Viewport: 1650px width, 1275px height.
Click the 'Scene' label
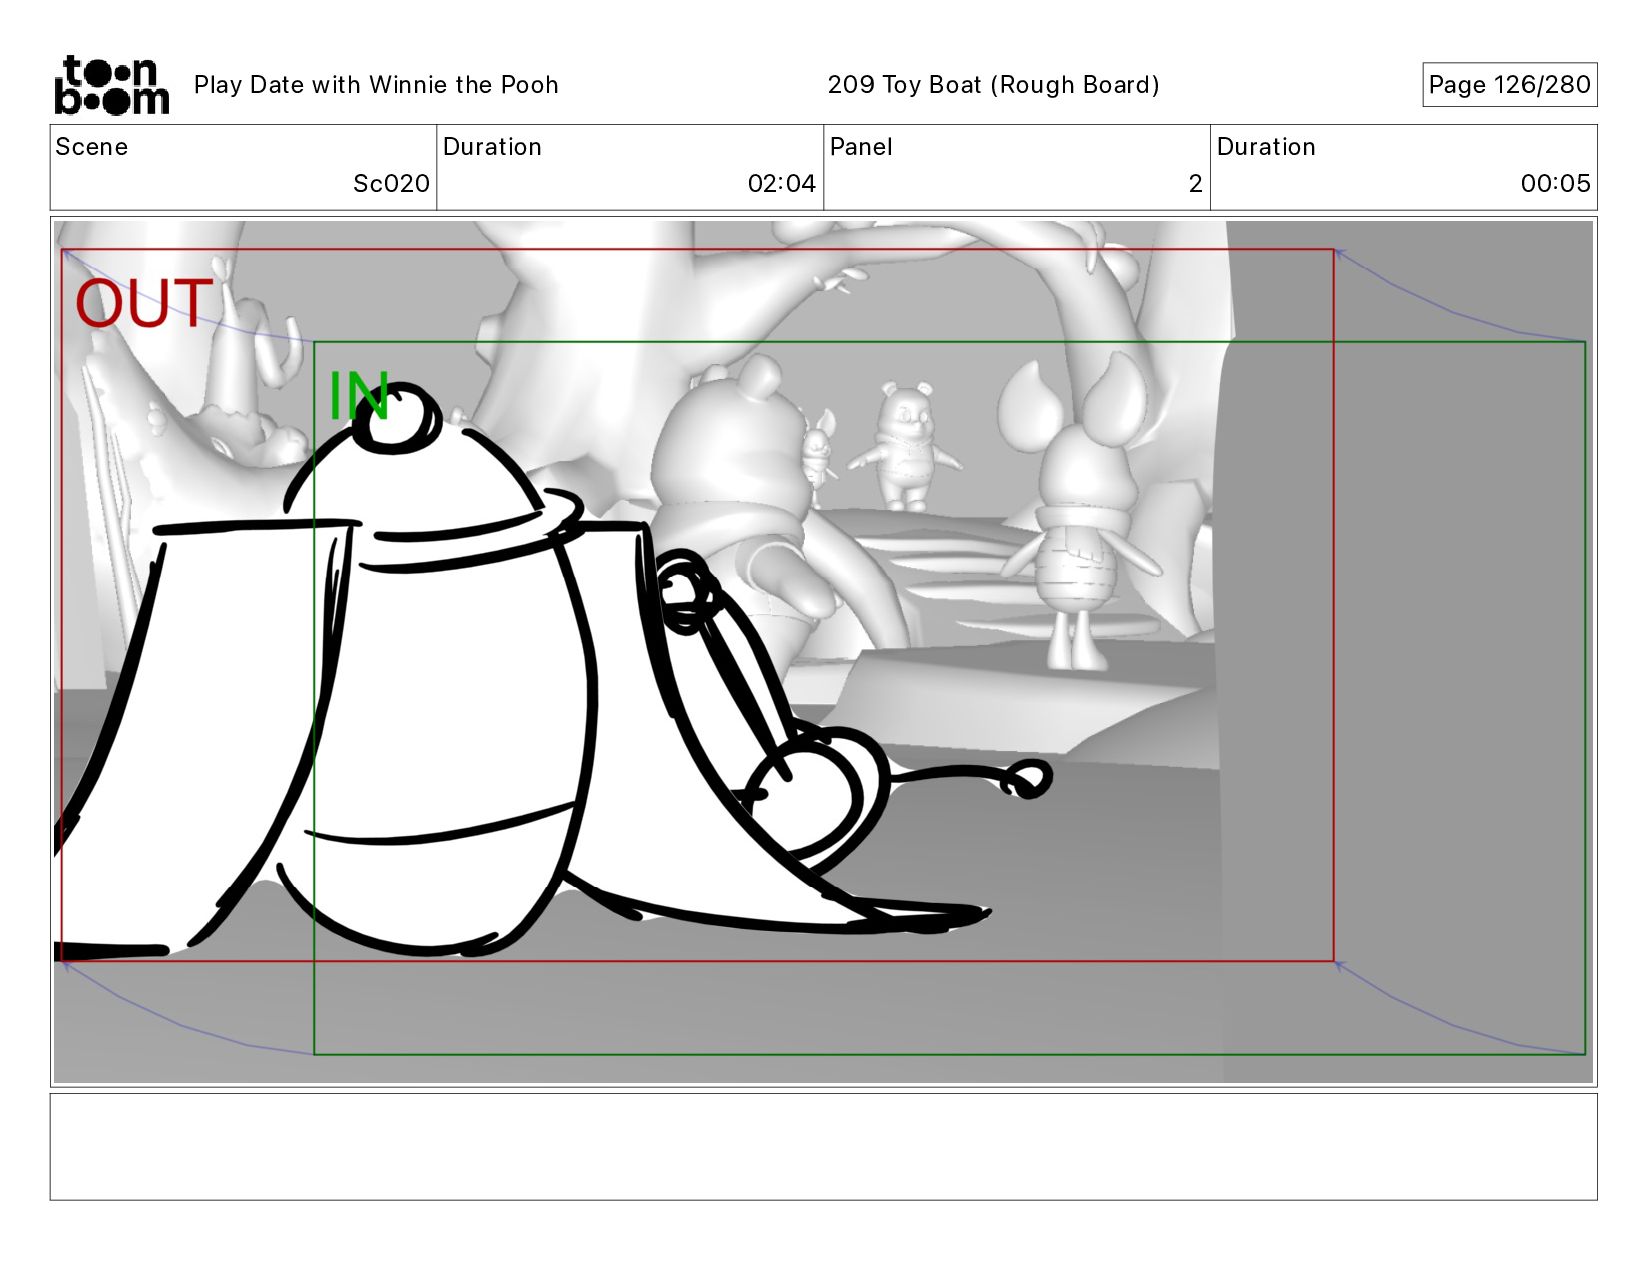92,147
